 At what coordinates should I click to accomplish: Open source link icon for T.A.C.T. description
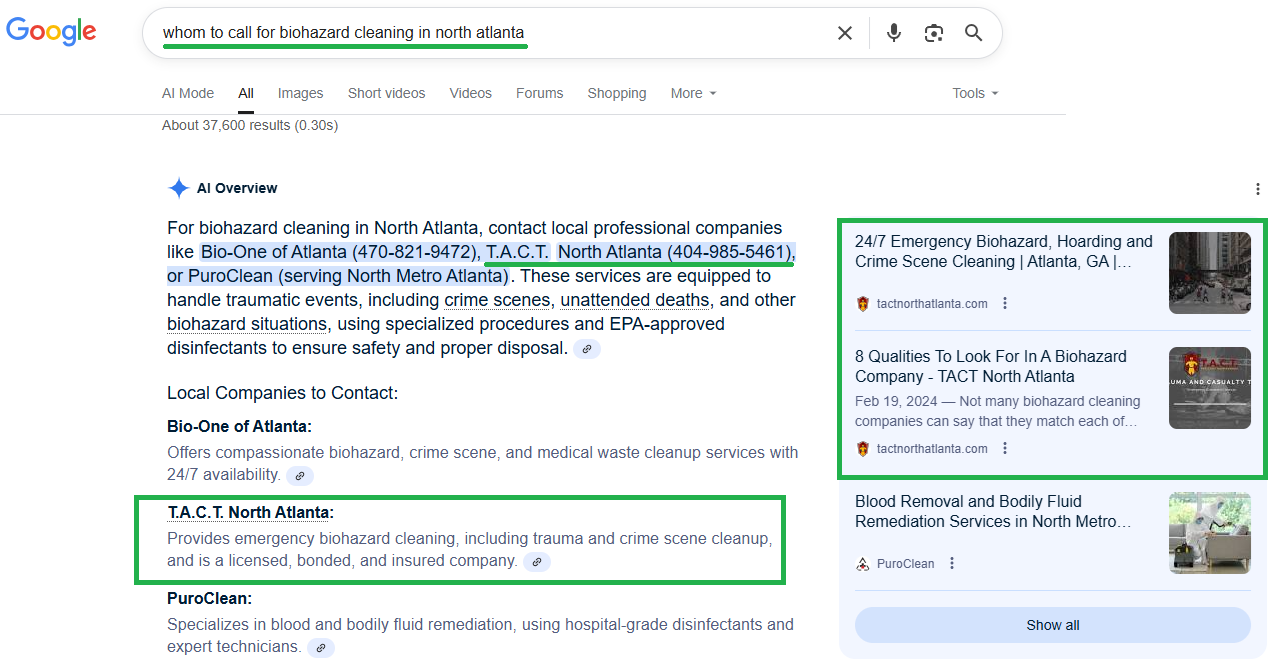pos(537,562)
